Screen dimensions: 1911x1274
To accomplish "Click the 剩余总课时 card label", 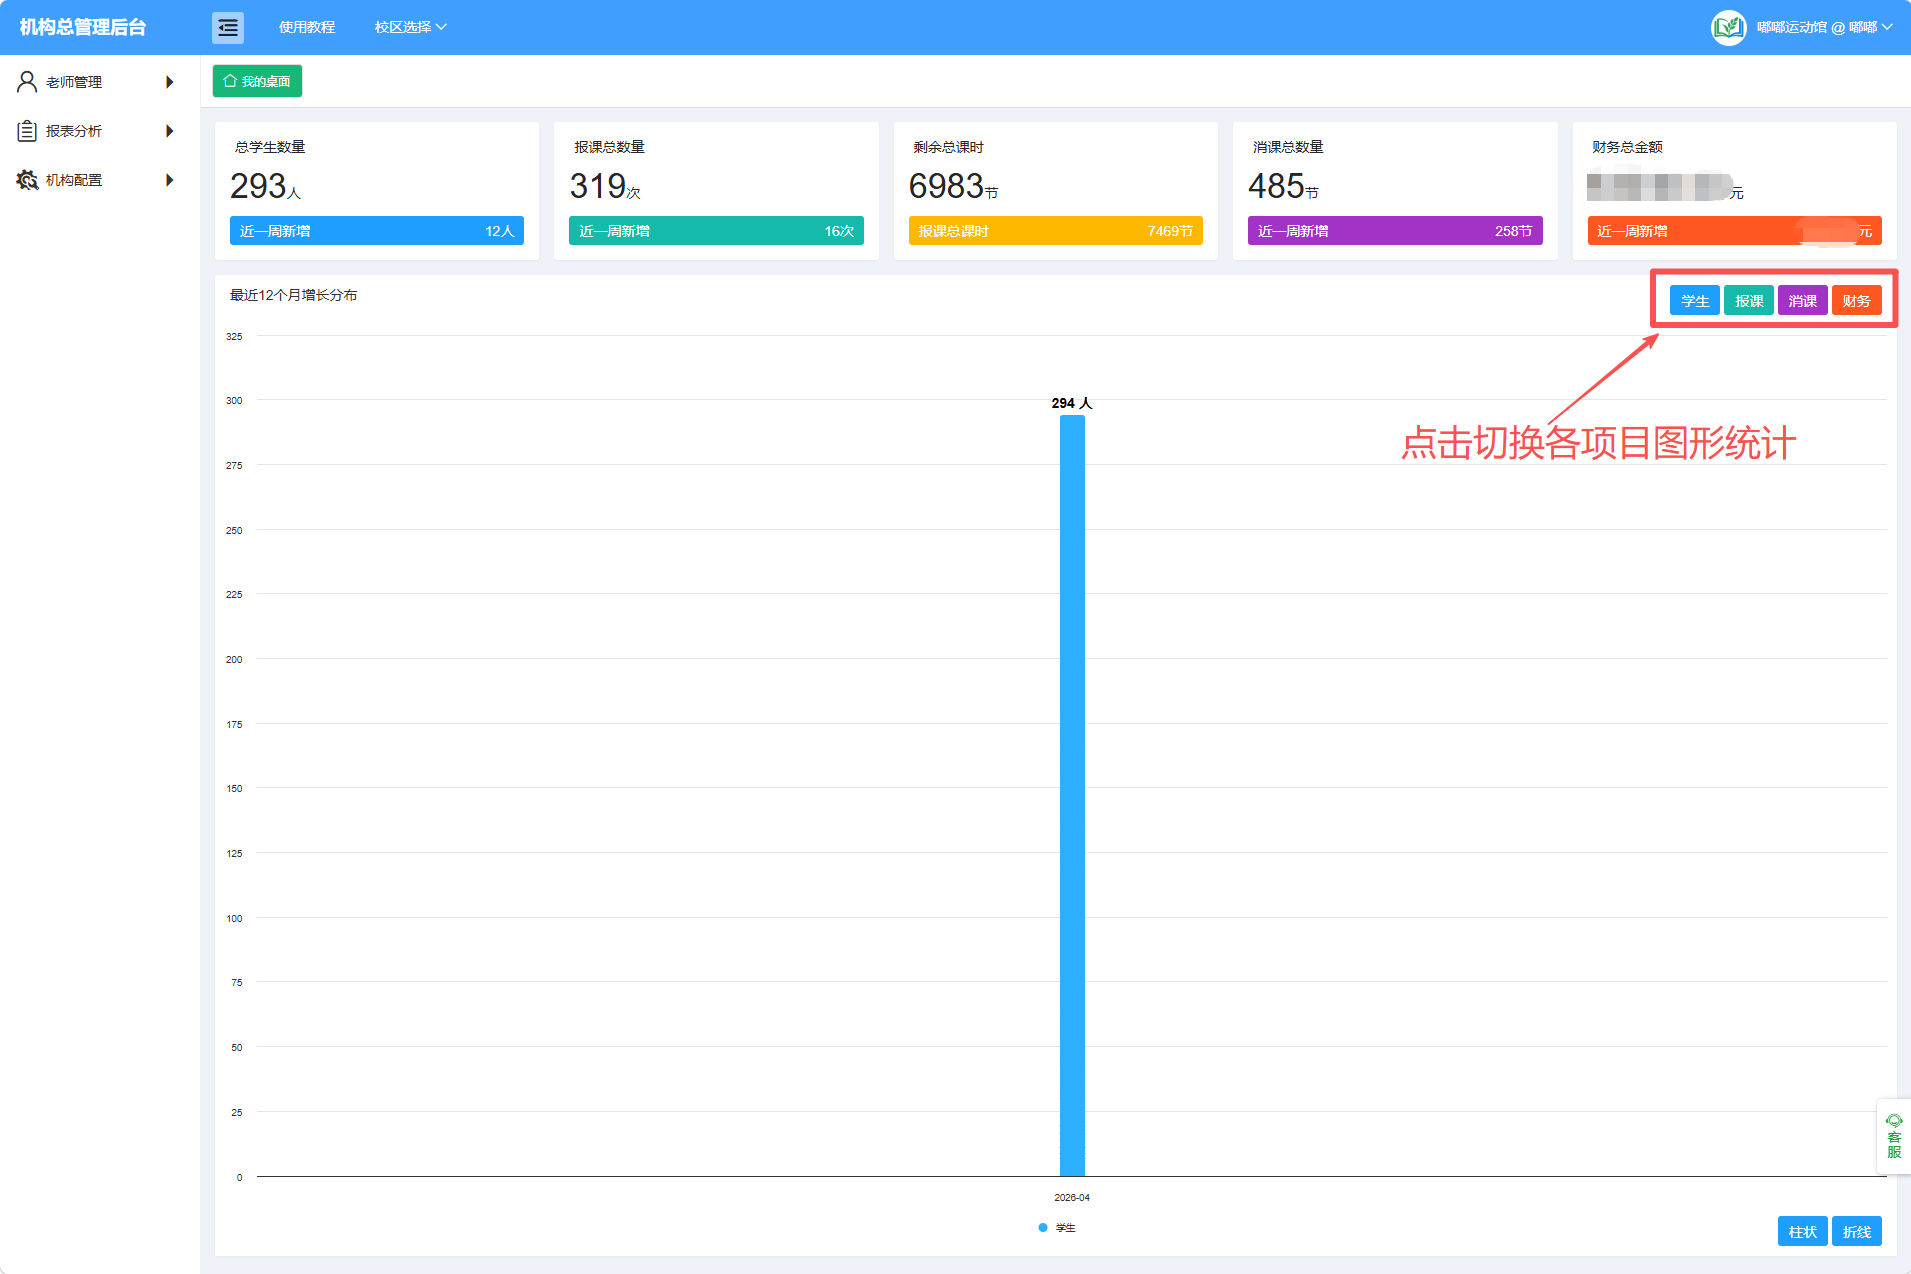I will [x=948, y=147].
